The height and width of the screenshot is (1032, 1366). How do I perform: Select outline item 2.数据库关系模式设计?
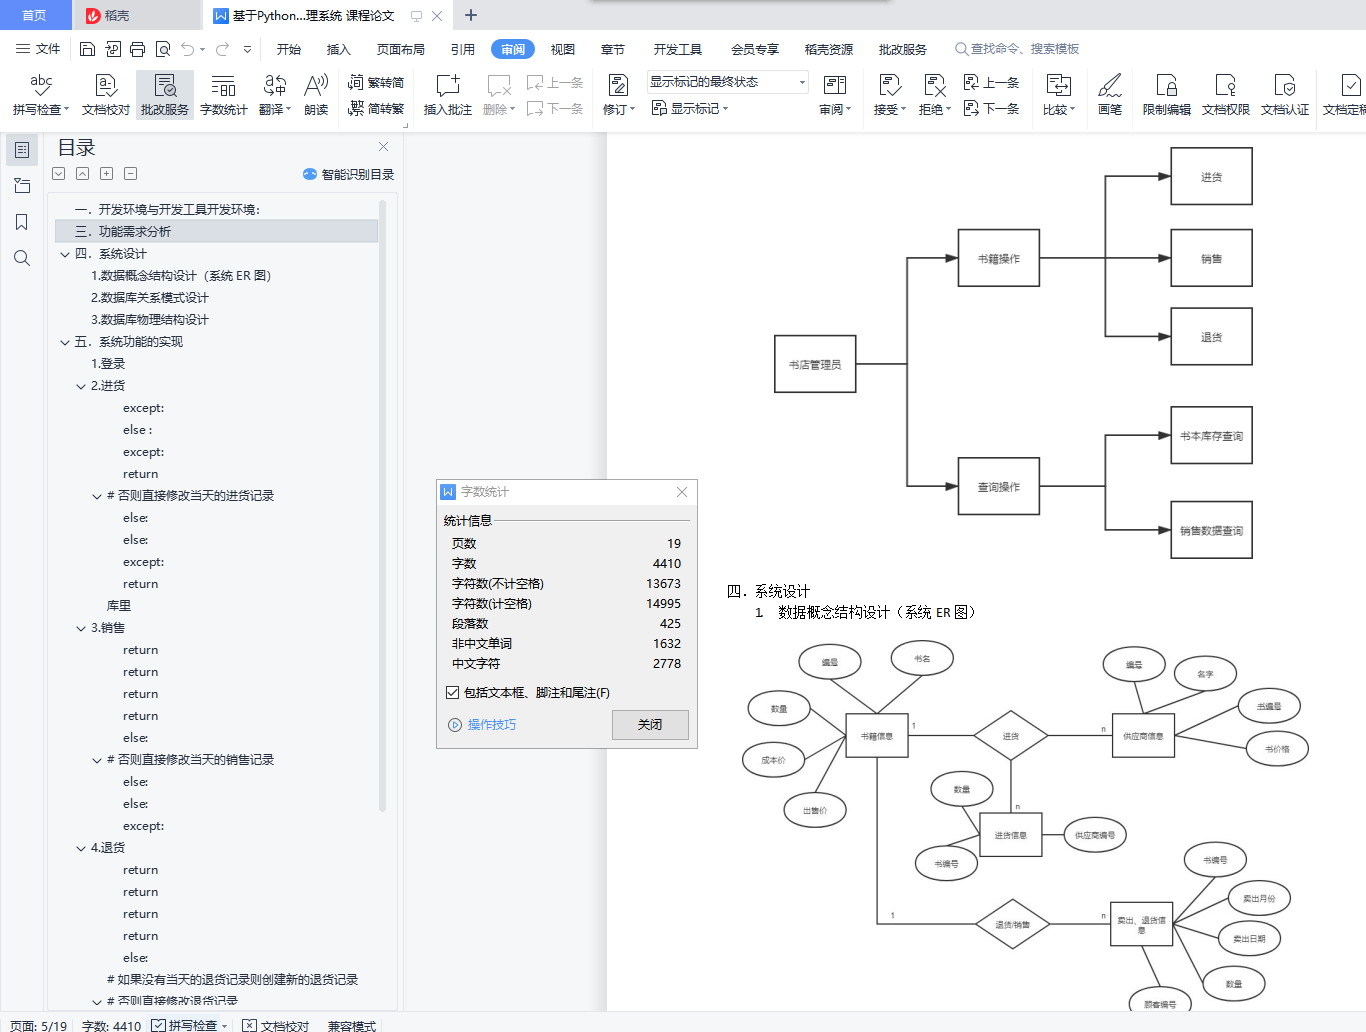click(150, 298)
